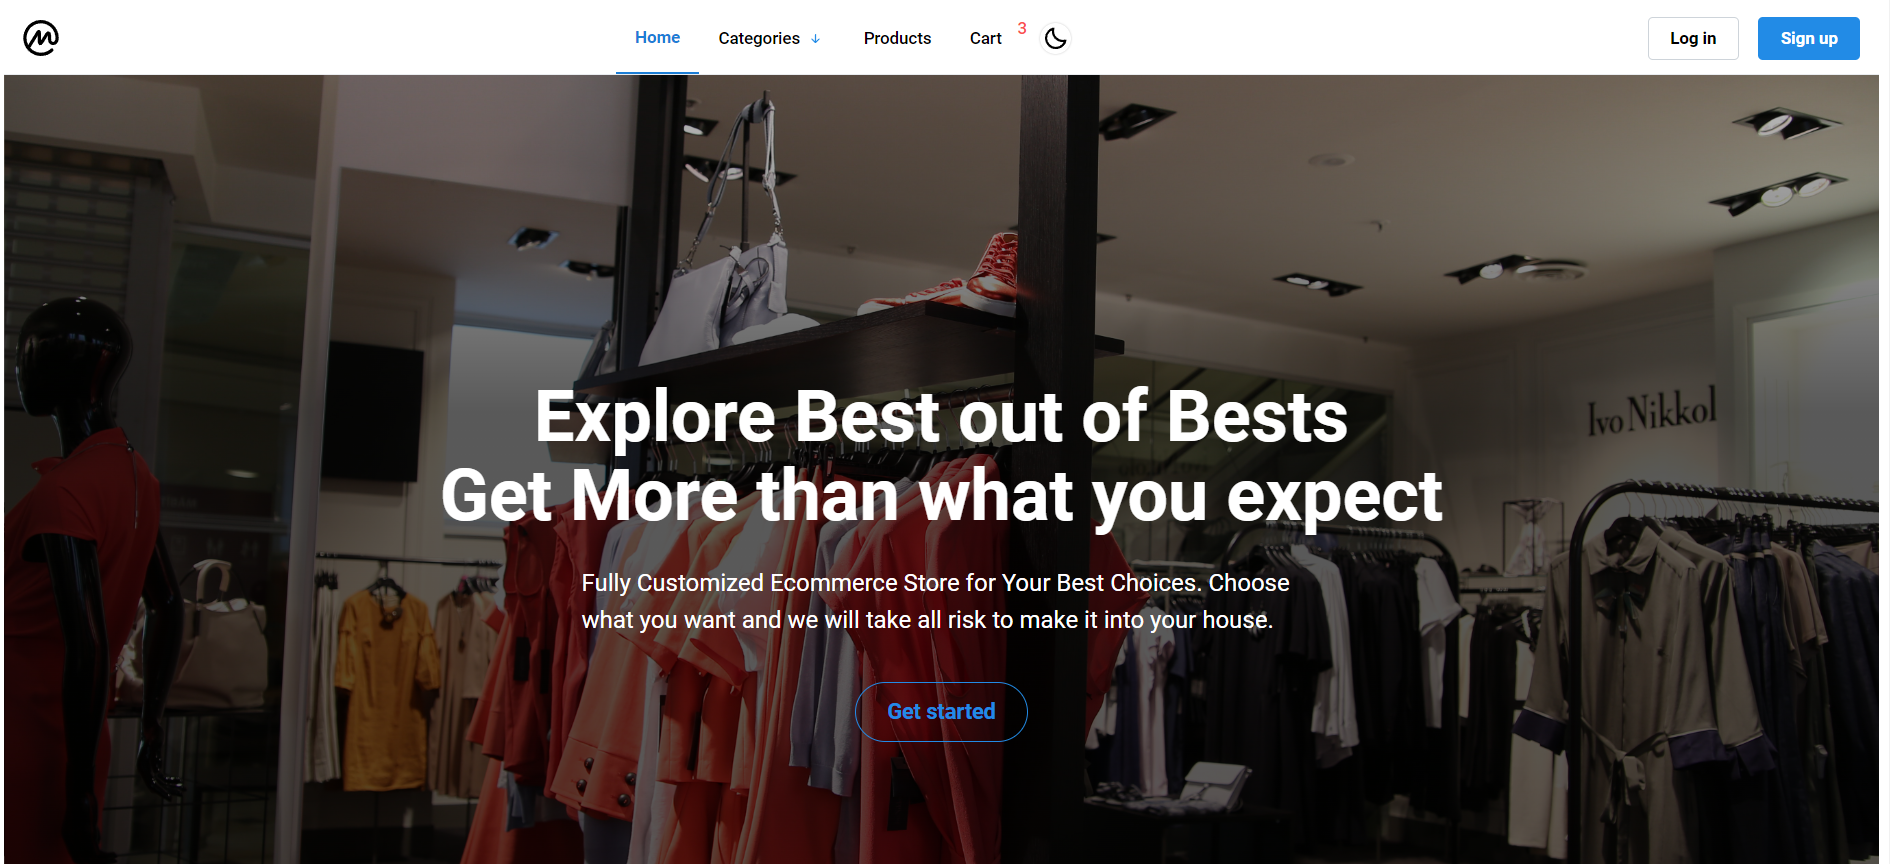The height and width of the screenshot is (864, 1890).
Task: Open the Categories menu
Action: [769, 38]
